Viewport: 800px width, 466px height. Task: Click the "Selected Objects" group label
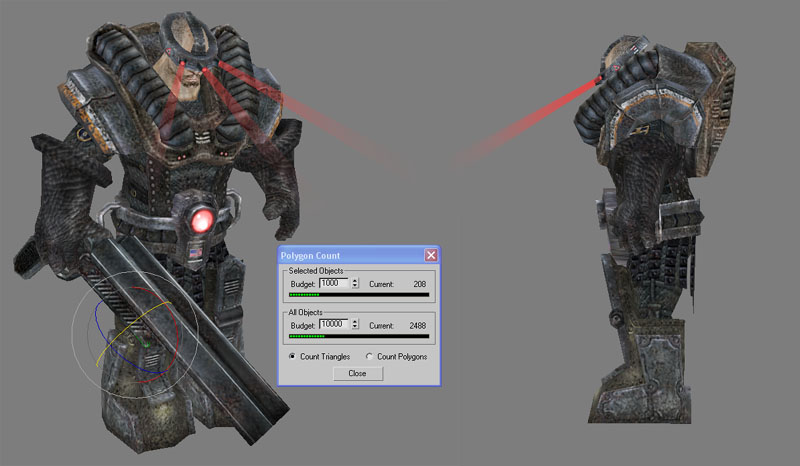point(316,271)
